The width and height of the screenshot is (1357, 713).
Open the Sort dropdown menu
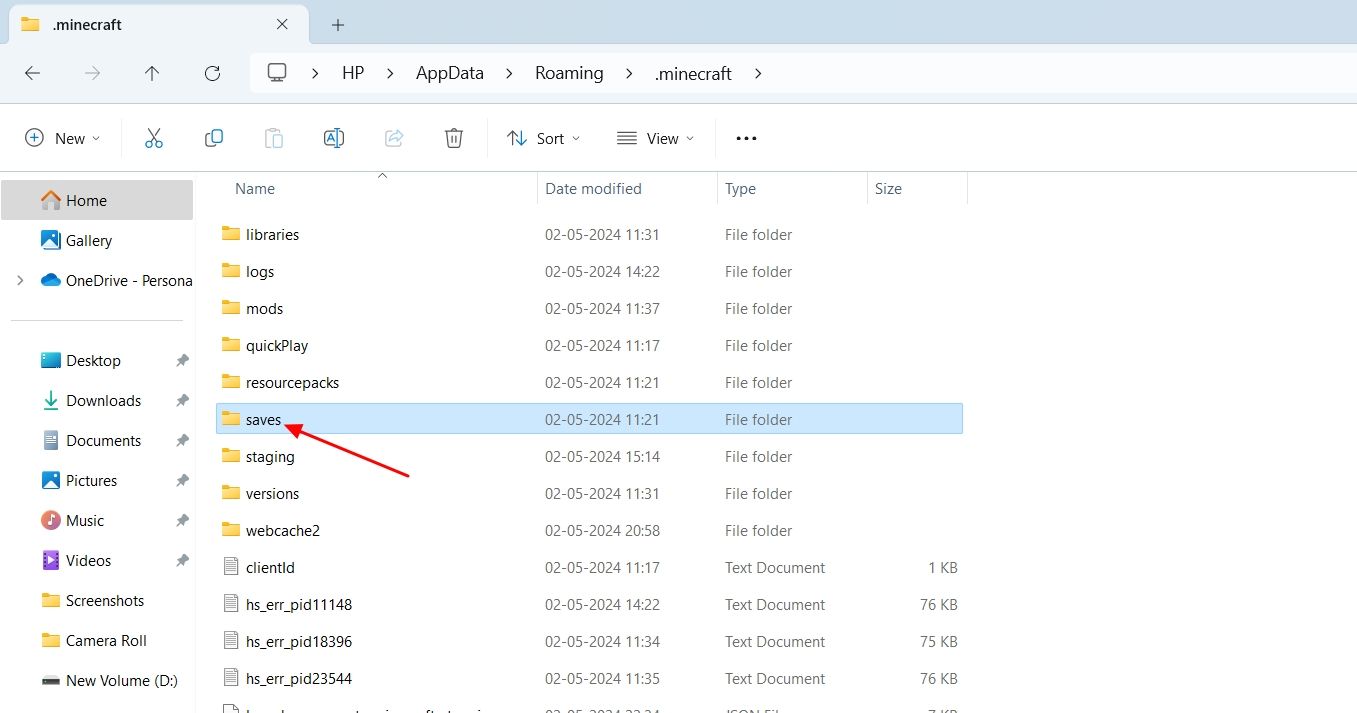(x=544, y=139)
